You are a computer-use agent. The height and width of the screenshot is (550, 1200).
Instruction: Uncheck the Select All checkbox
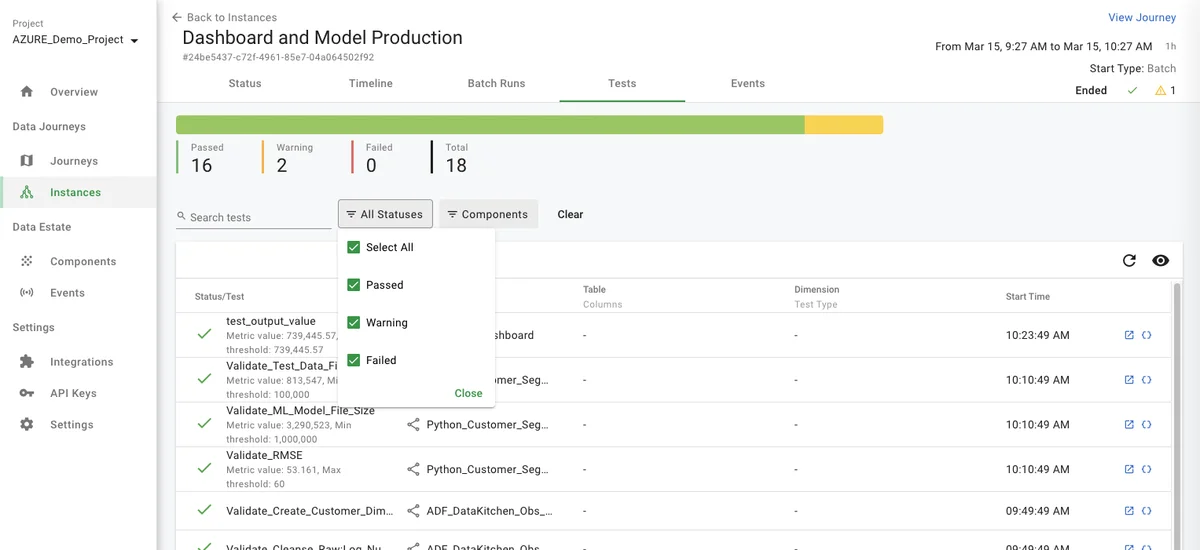353,248
